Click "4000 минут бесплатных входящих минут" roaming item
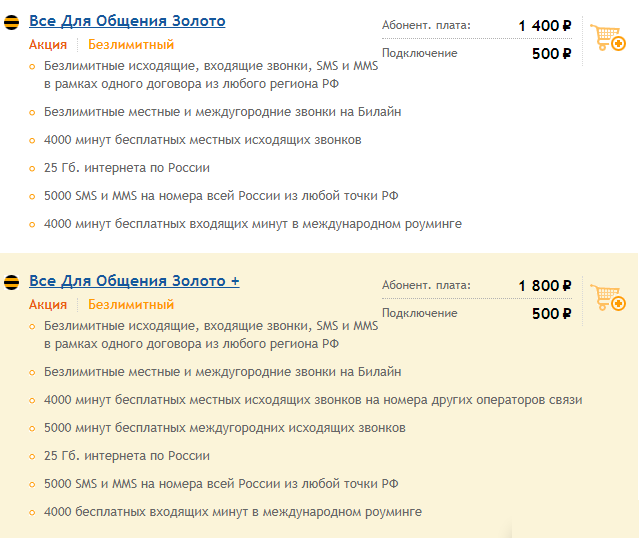Screen dimensions: 640x538 click(x=252, y=224)
